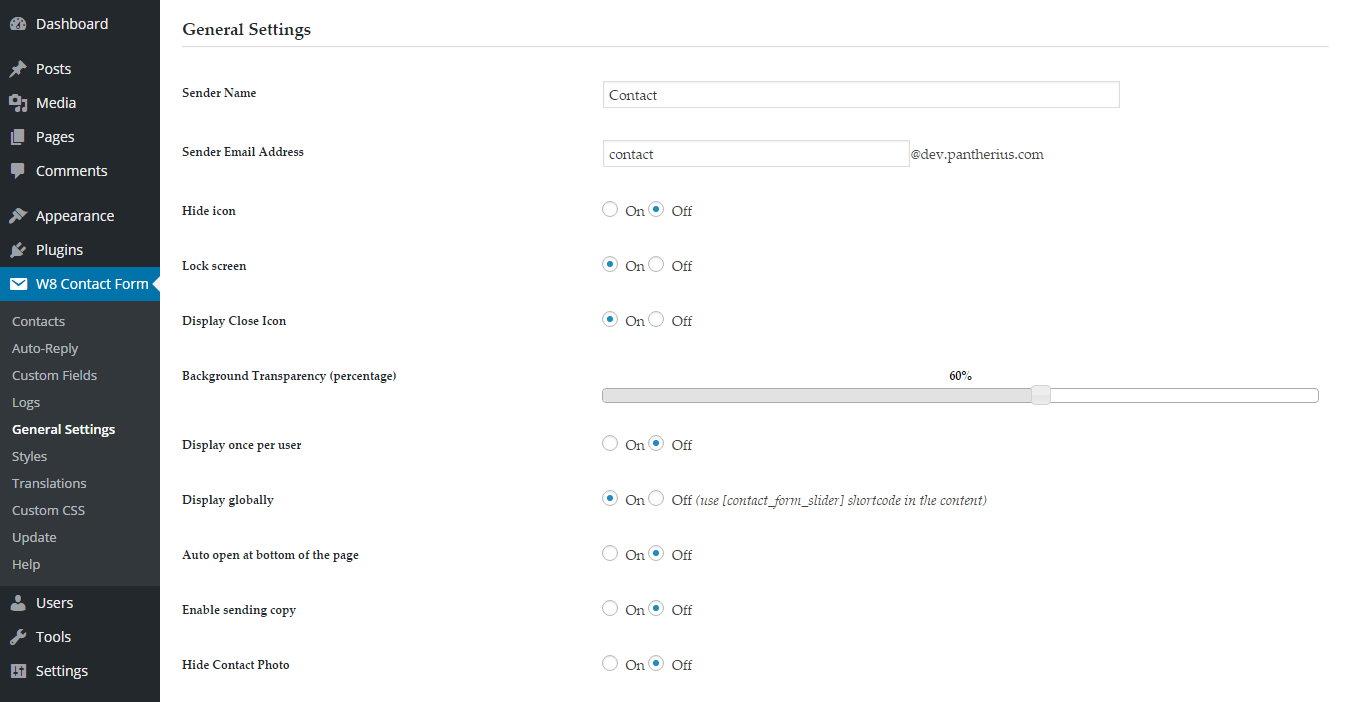
Task: Open the Plugins menu
Action: point(80,250)
